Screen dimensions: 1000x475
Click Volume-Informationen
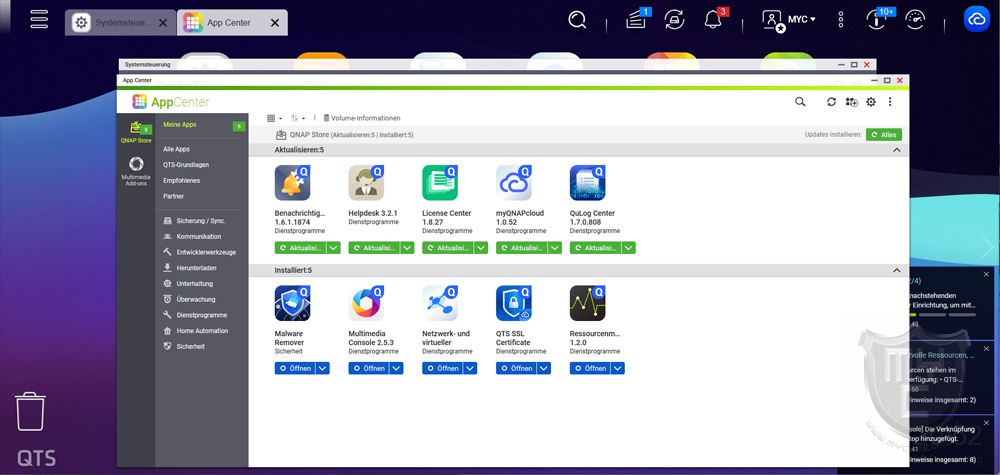(x=362, y=118)
